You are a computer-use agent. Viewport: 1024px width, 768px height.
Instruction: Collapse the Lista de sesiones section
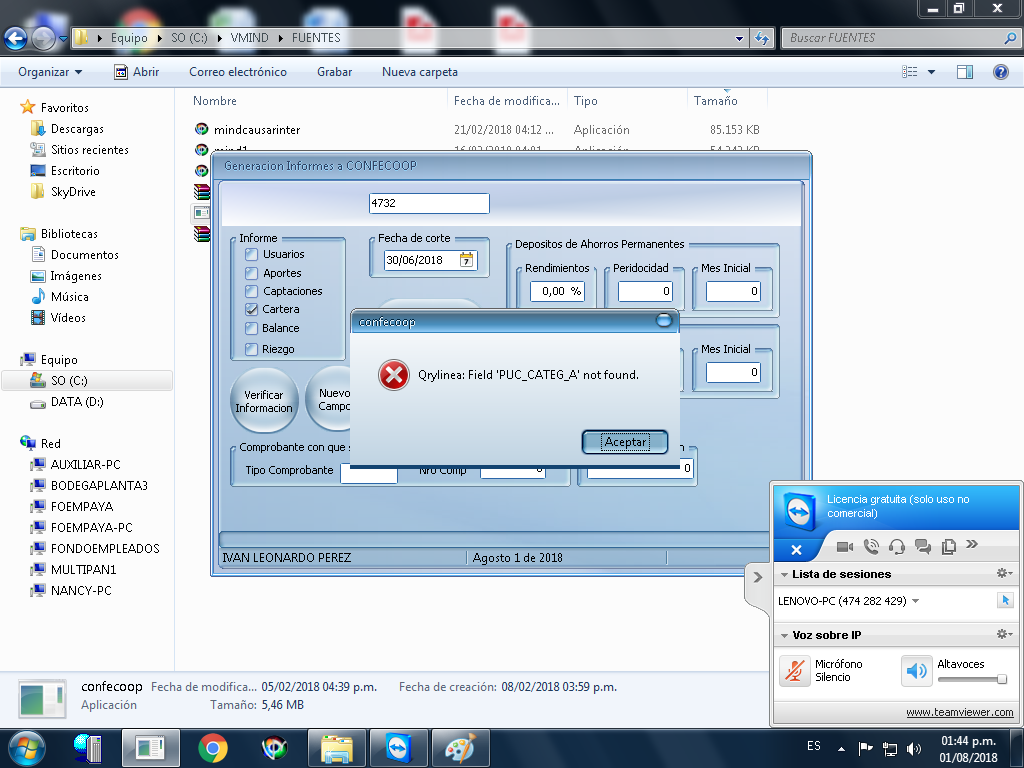(x=784, y=575)
